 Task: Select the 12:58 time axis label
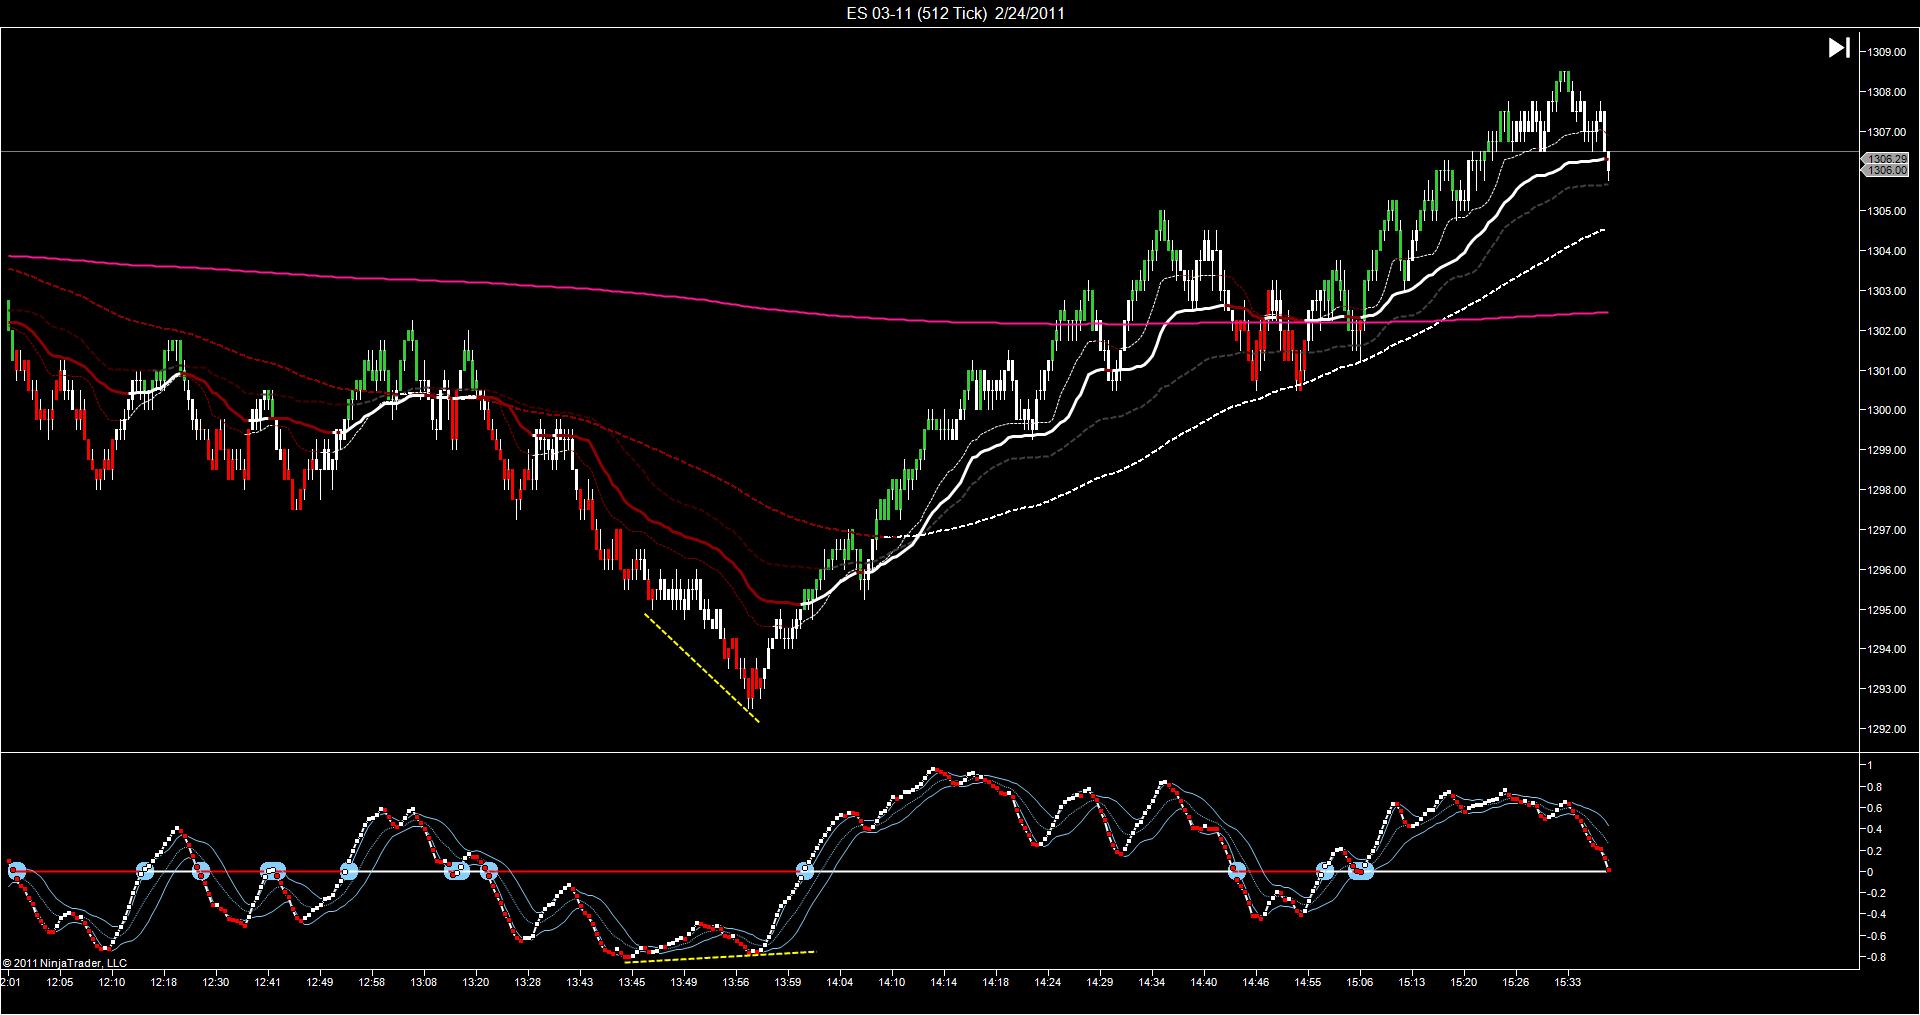tap(372, 983)
